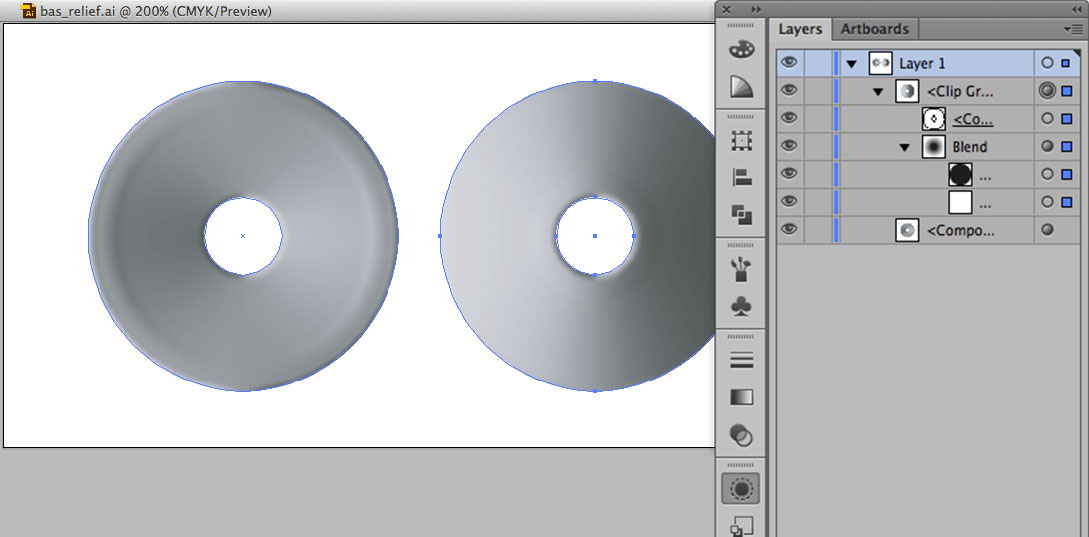Click the target circle for Blend

click(1047, 147)
